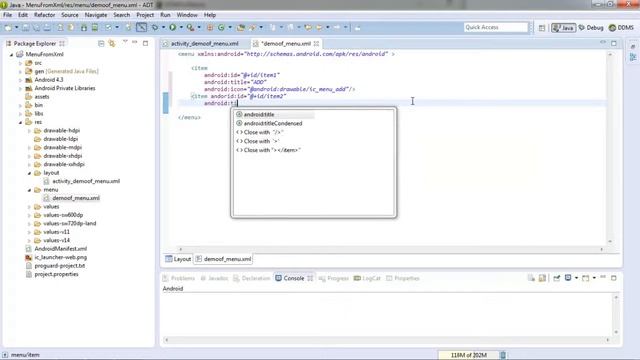Choose Close with "></item>" suggestion
The width and height of the screenshot is (640, 360).
pos(268,150)
